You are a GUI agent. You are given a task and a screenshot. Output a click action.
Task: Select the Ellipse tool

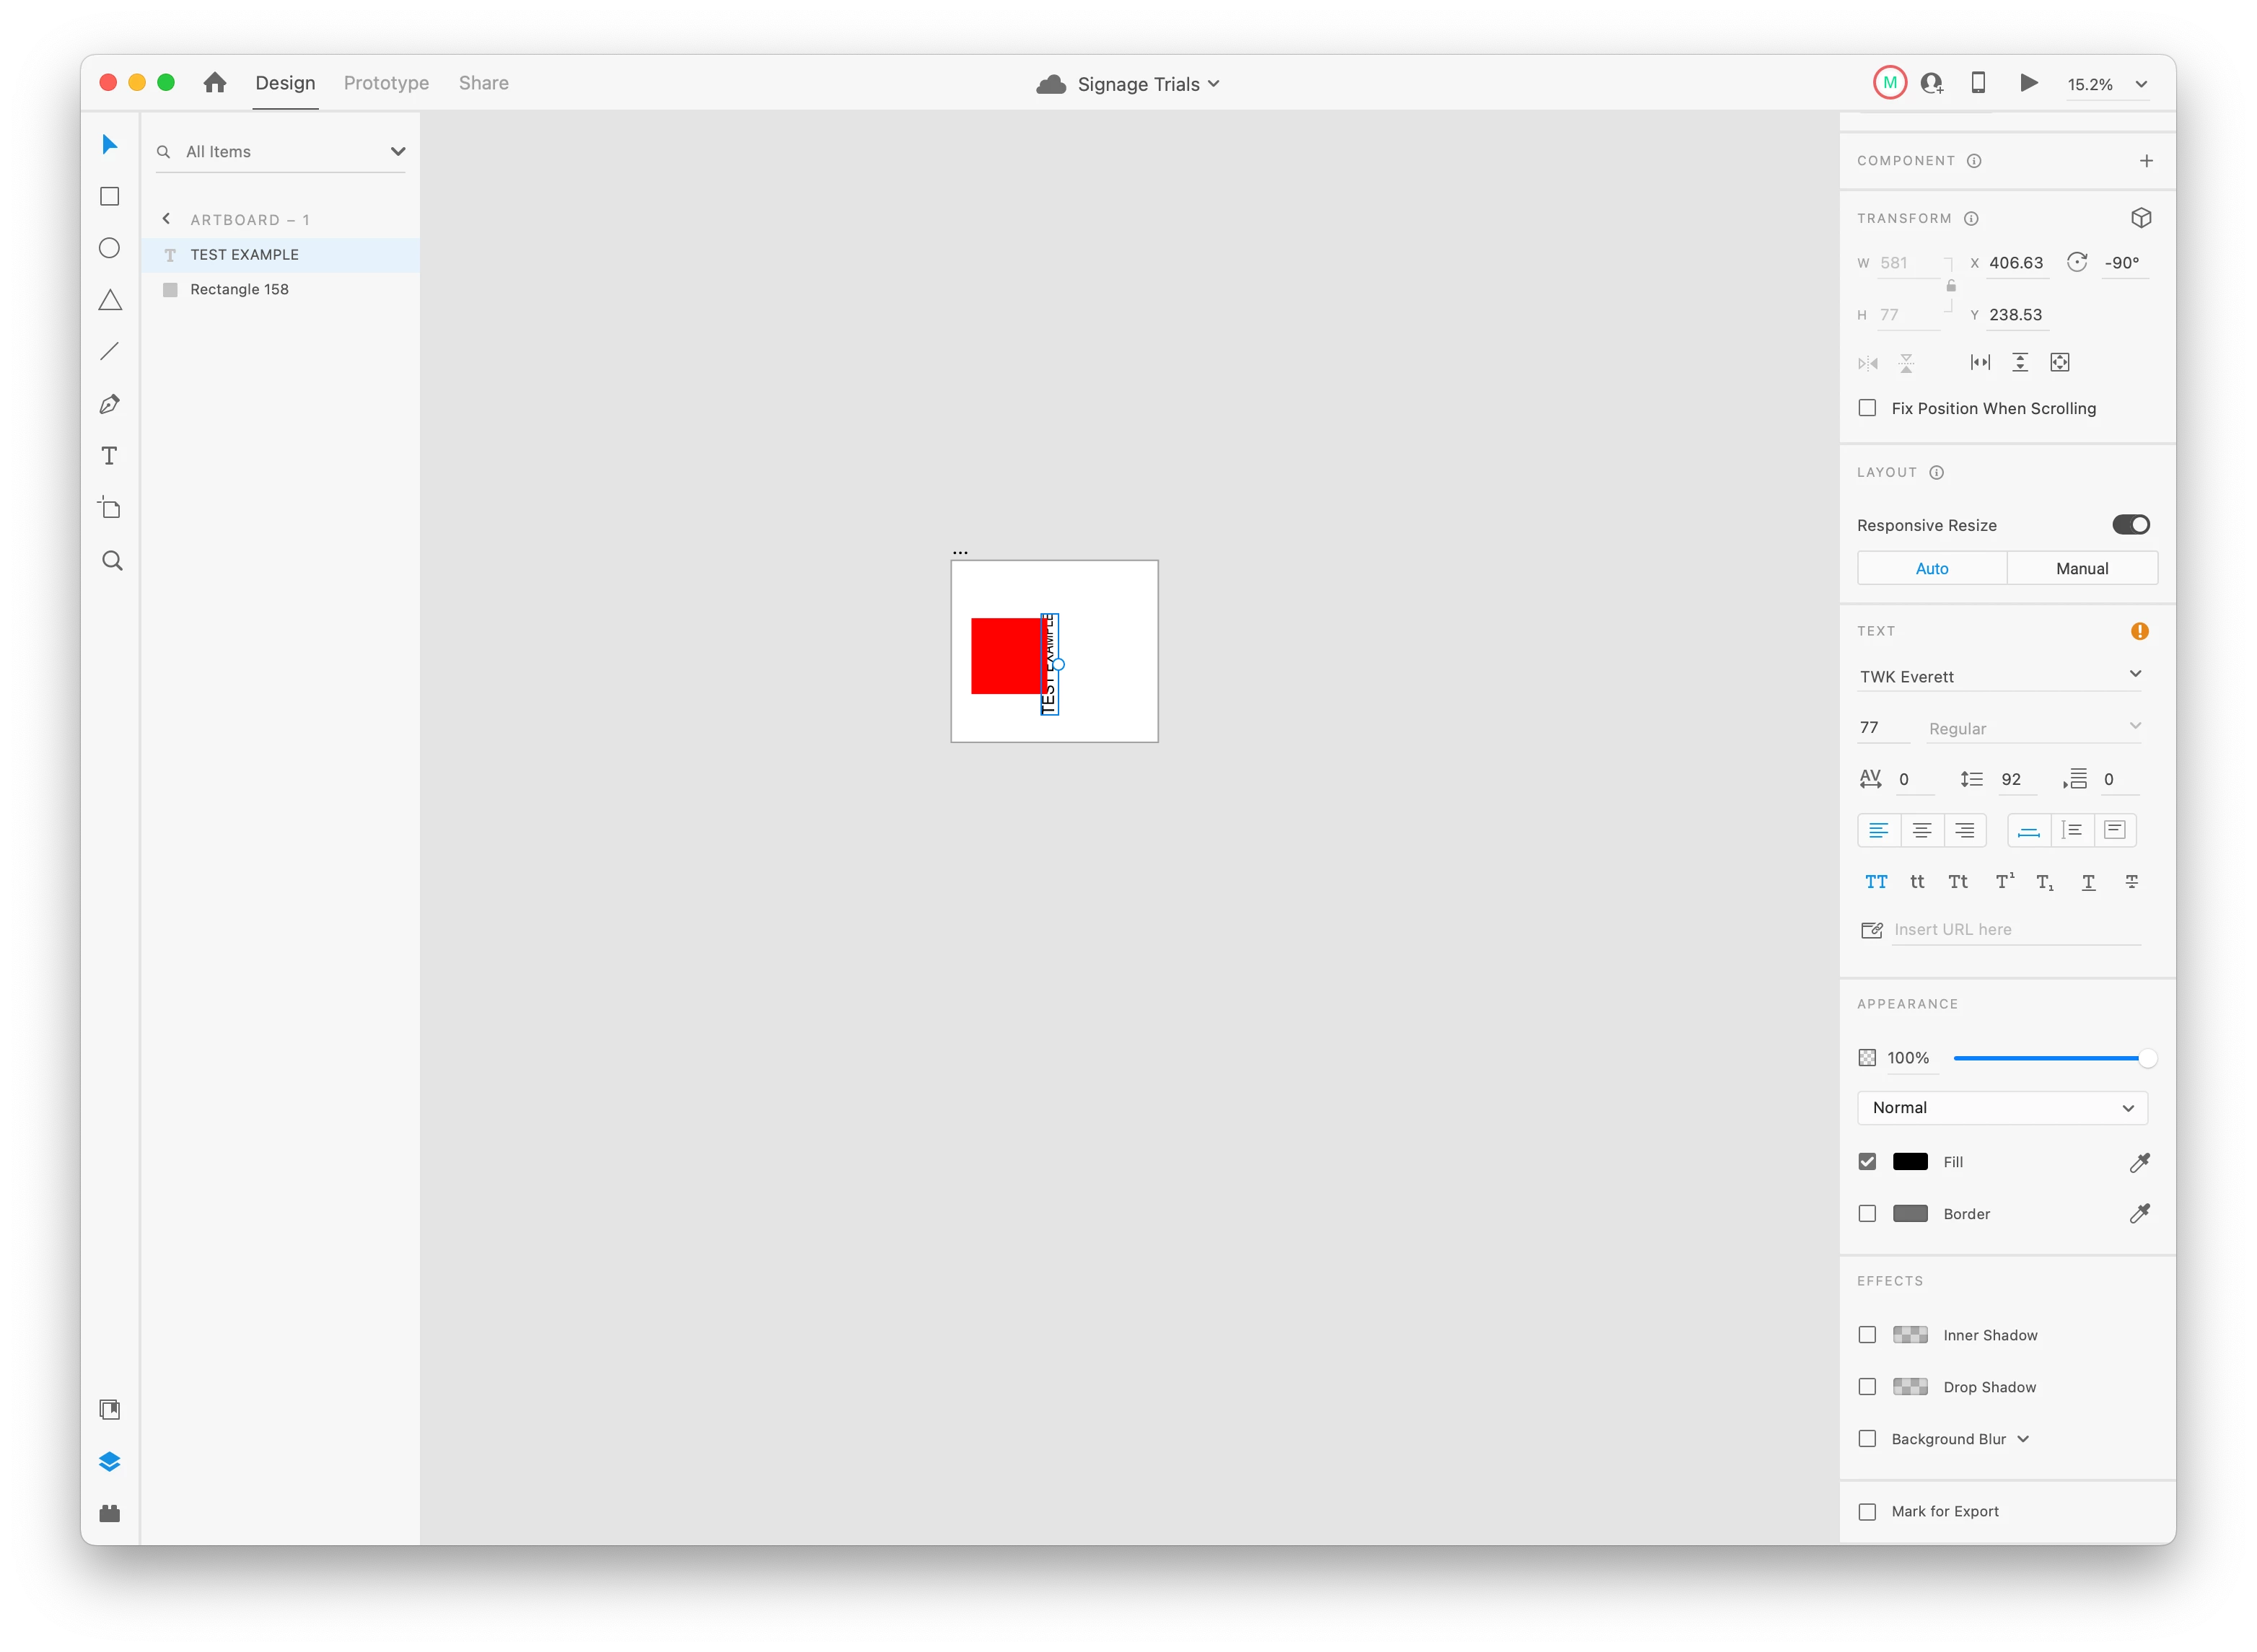[x=110, y=249]
